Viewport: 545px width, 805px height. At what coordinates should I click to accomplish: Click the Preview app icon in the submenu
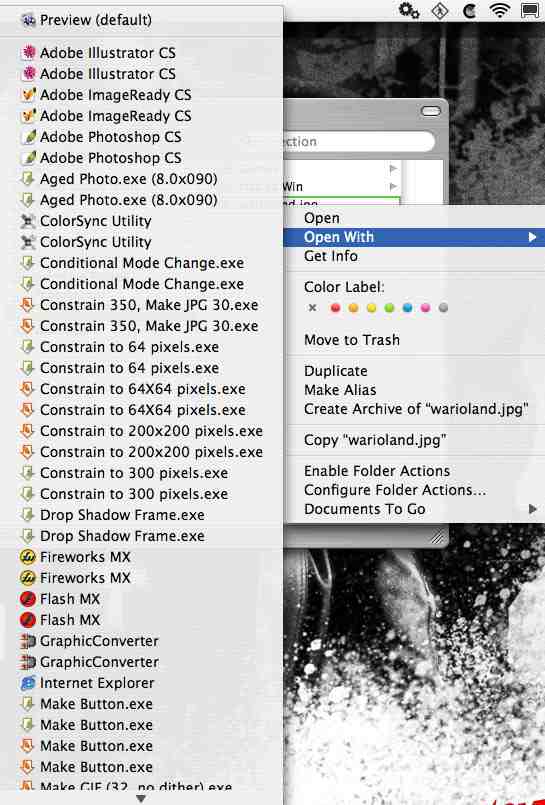coord(28,20)
